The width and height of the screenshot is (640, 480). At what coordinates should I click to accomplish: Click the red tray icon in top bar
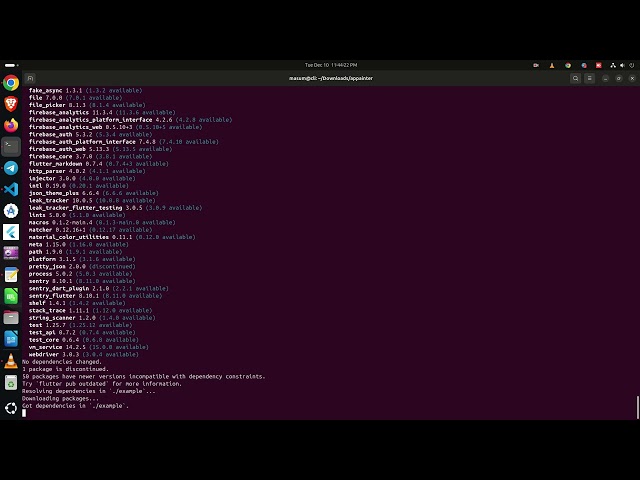tap(598, 65)
